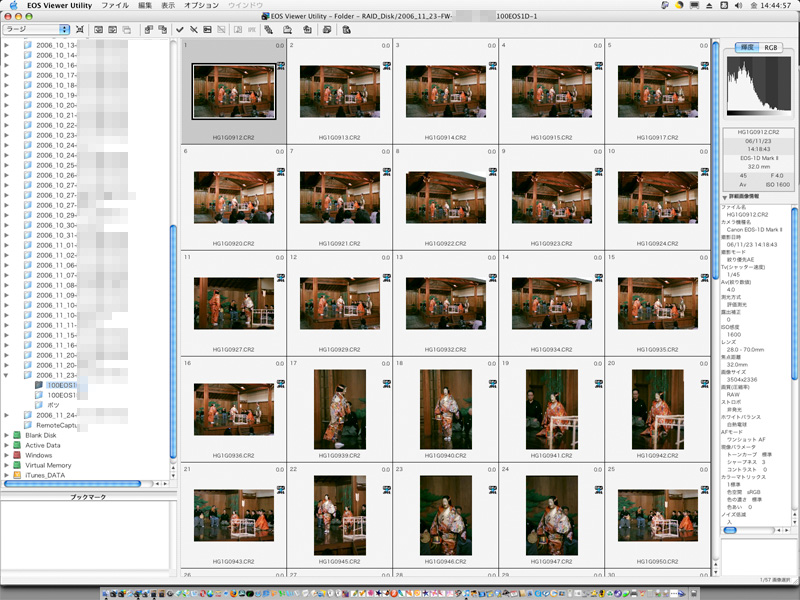This screenshot has width=800, height=600.
Task: Click the last icon at the toolbar's right end
Action: coord(346,30)
